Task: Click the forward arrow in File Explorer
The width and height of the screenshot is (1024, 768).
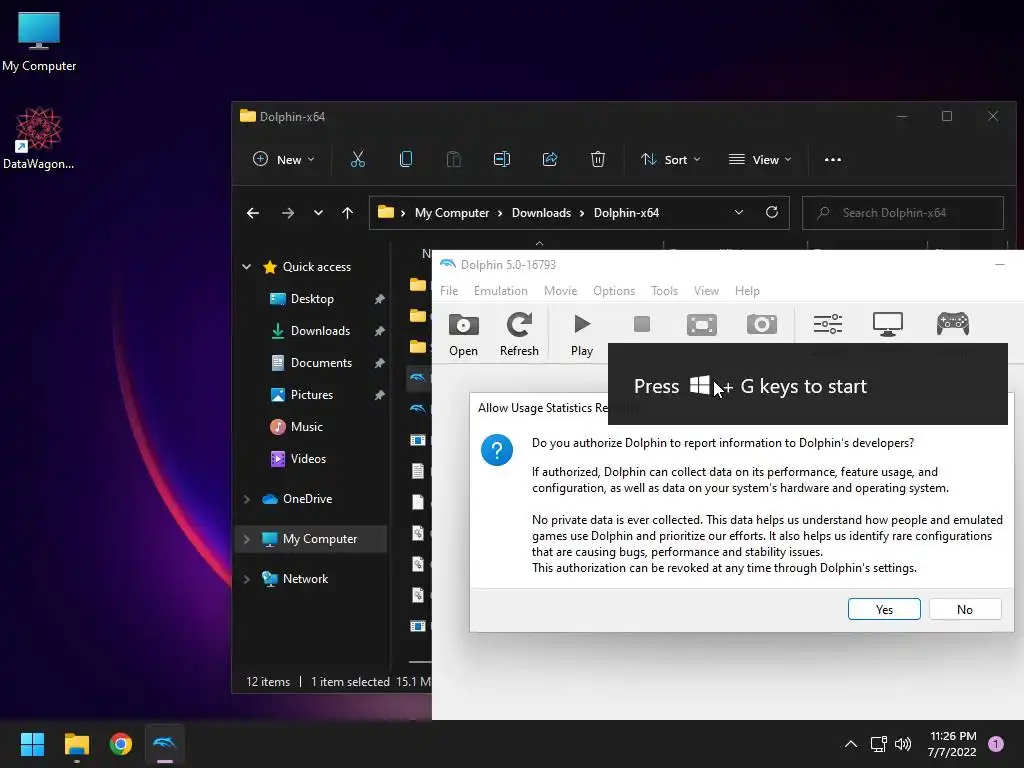Action: (287, 213)
